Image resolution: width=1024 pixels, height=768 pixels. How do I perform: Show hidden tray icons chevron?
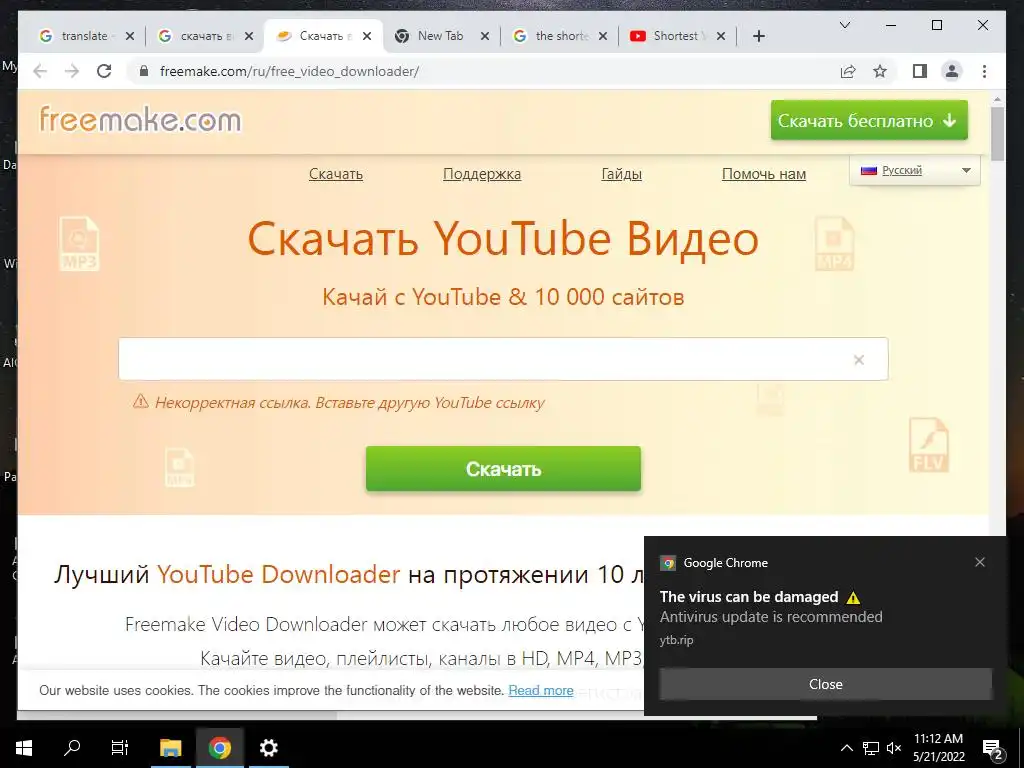point(846,748)
